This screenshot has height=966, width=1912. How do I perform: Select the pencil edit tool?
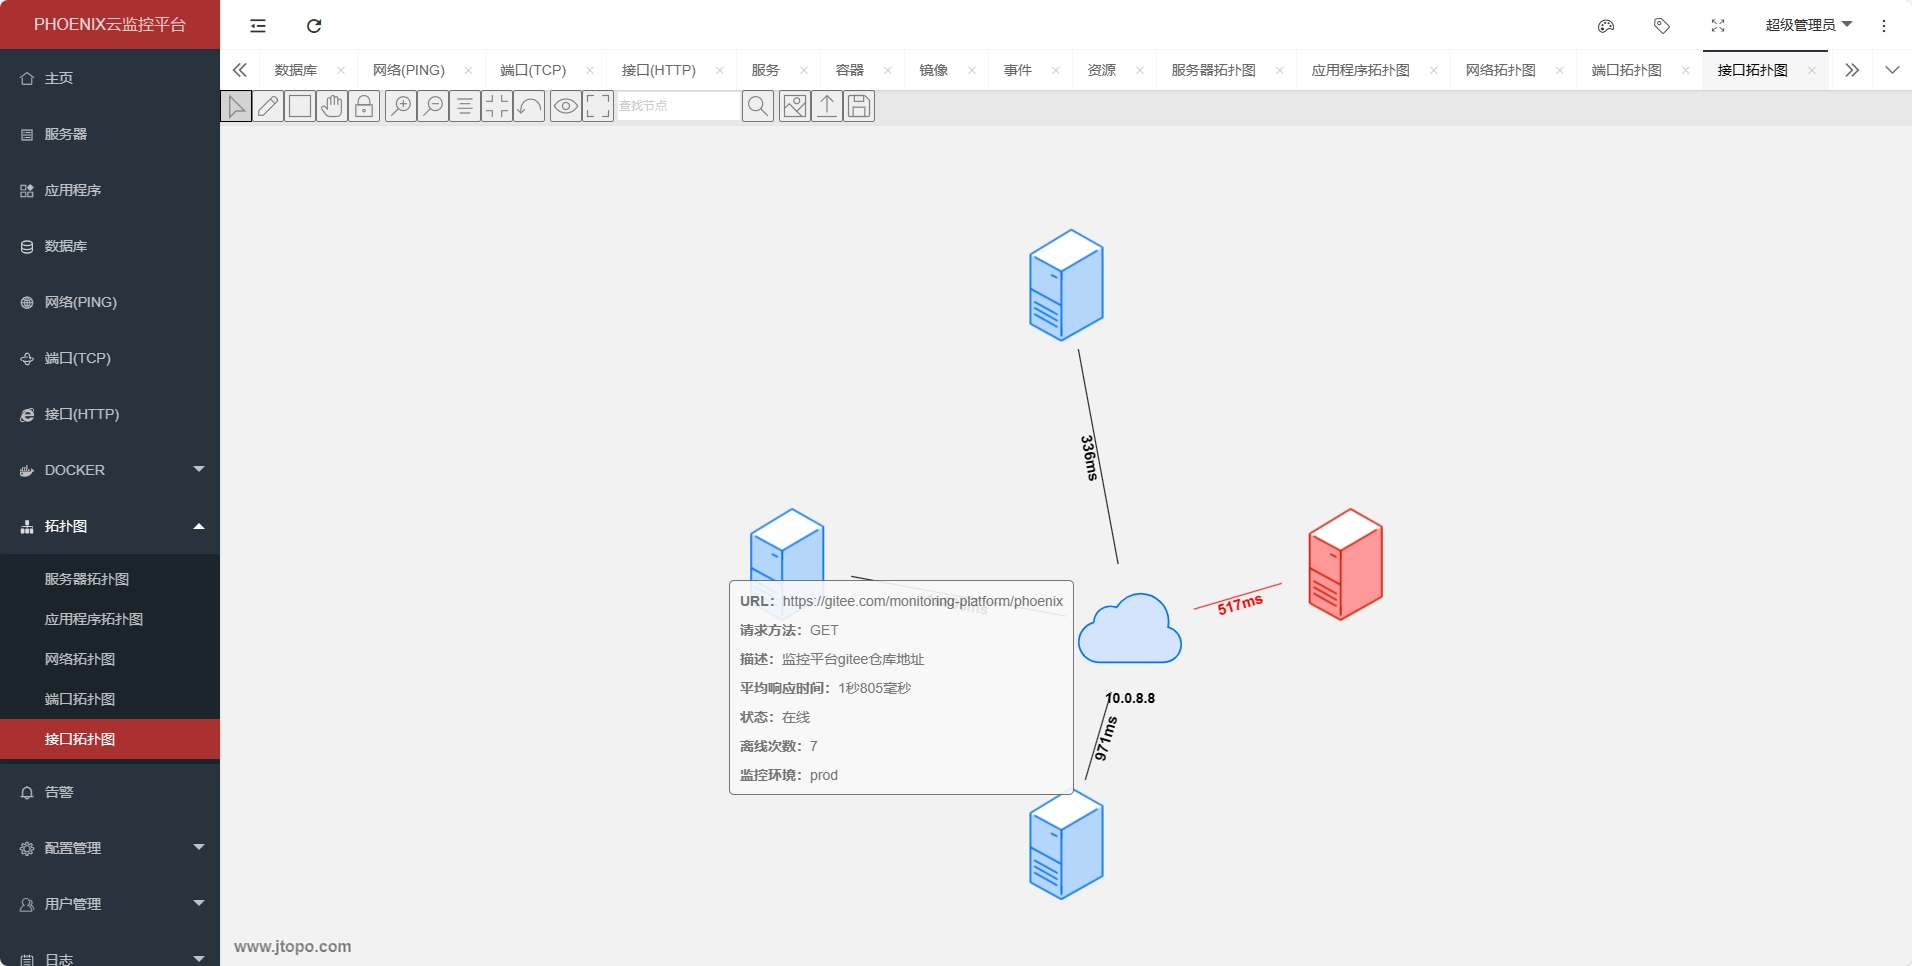pyautogui.click(x=268, y=106)
